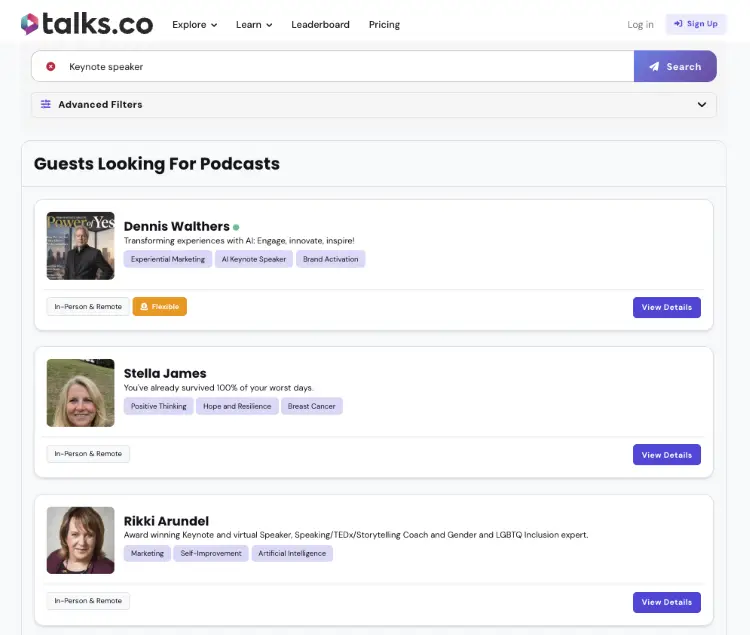
Task: Click Rikki Arundel 'Award winning Keynote' description
Action: point(356,535)
